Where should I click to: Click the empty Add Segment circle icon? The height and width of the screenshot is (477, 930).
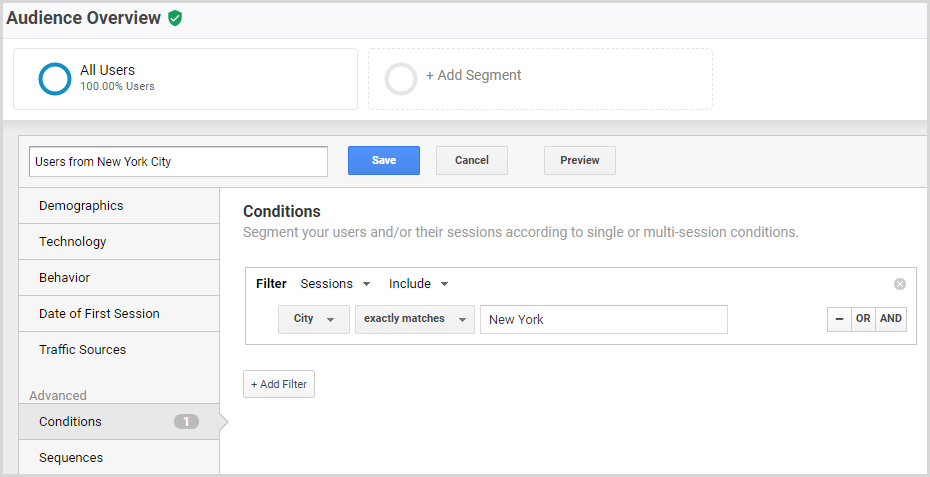pyautogui.click(x=401, y=79)
